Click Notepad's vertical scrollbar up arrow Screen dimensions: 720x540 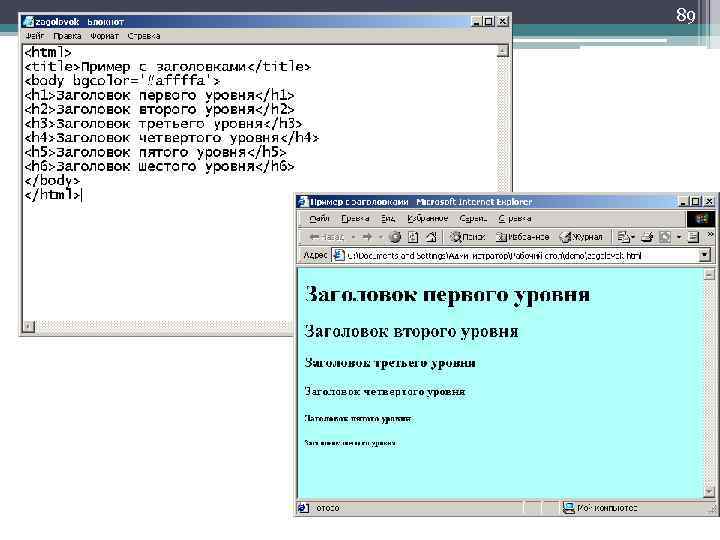(x=503, y=51)
